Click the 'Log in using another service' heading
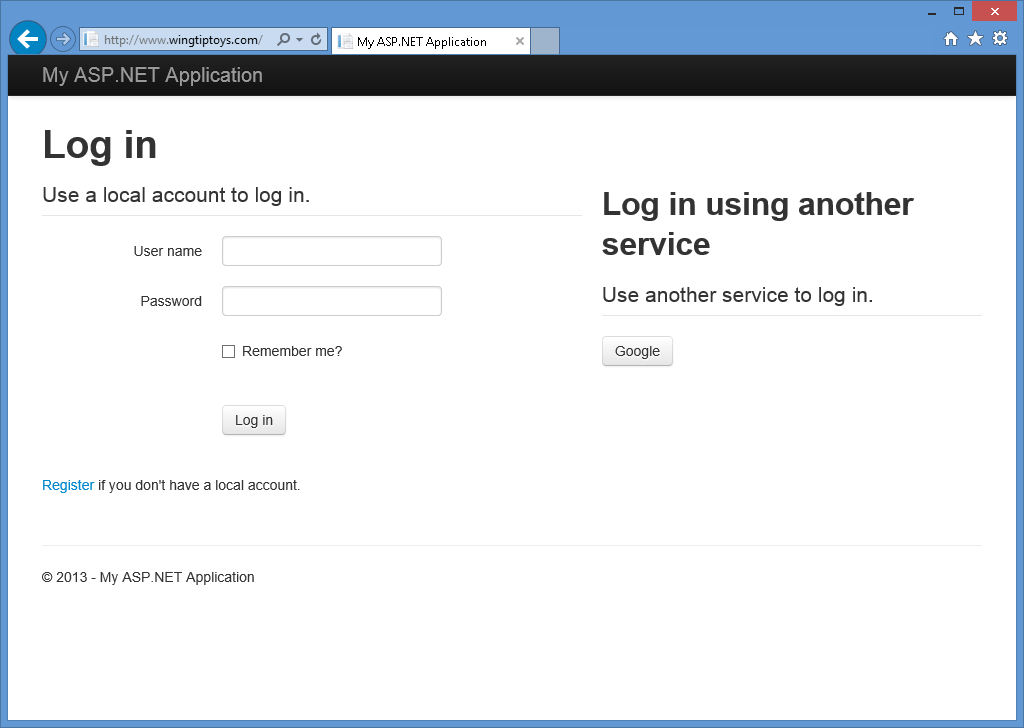Image resolution: width=1024 pixels, height=728 pixels. (758, 224)
